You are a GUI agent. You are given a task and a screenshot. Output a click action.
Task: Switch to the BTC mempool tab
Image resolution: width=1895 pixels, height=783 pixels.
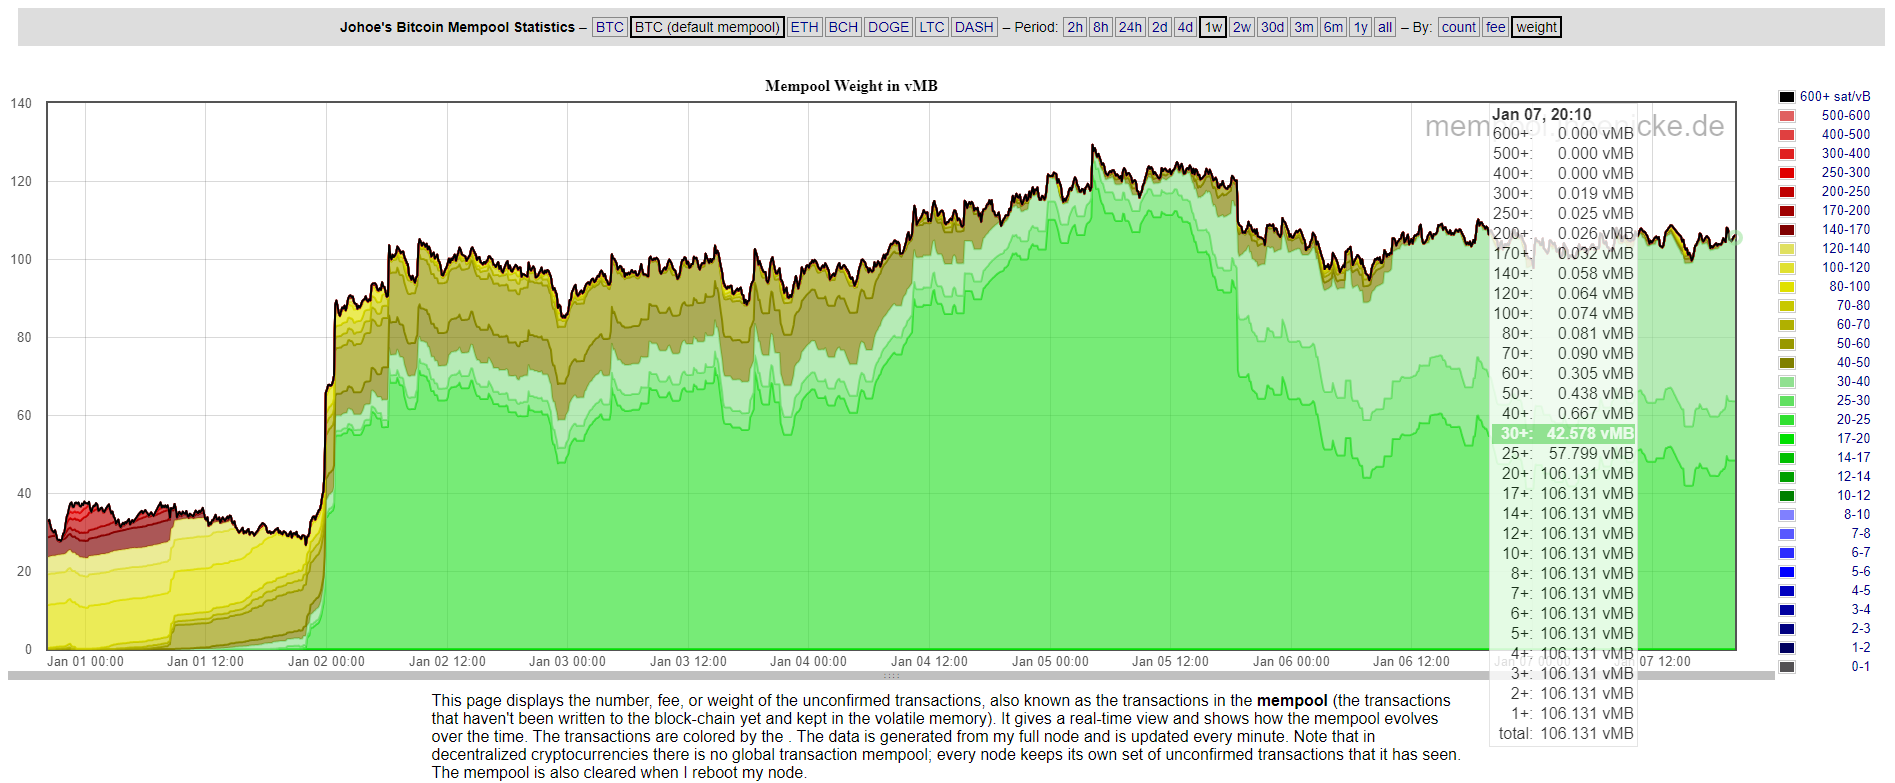pyautogui.click(x=609, y=27)
